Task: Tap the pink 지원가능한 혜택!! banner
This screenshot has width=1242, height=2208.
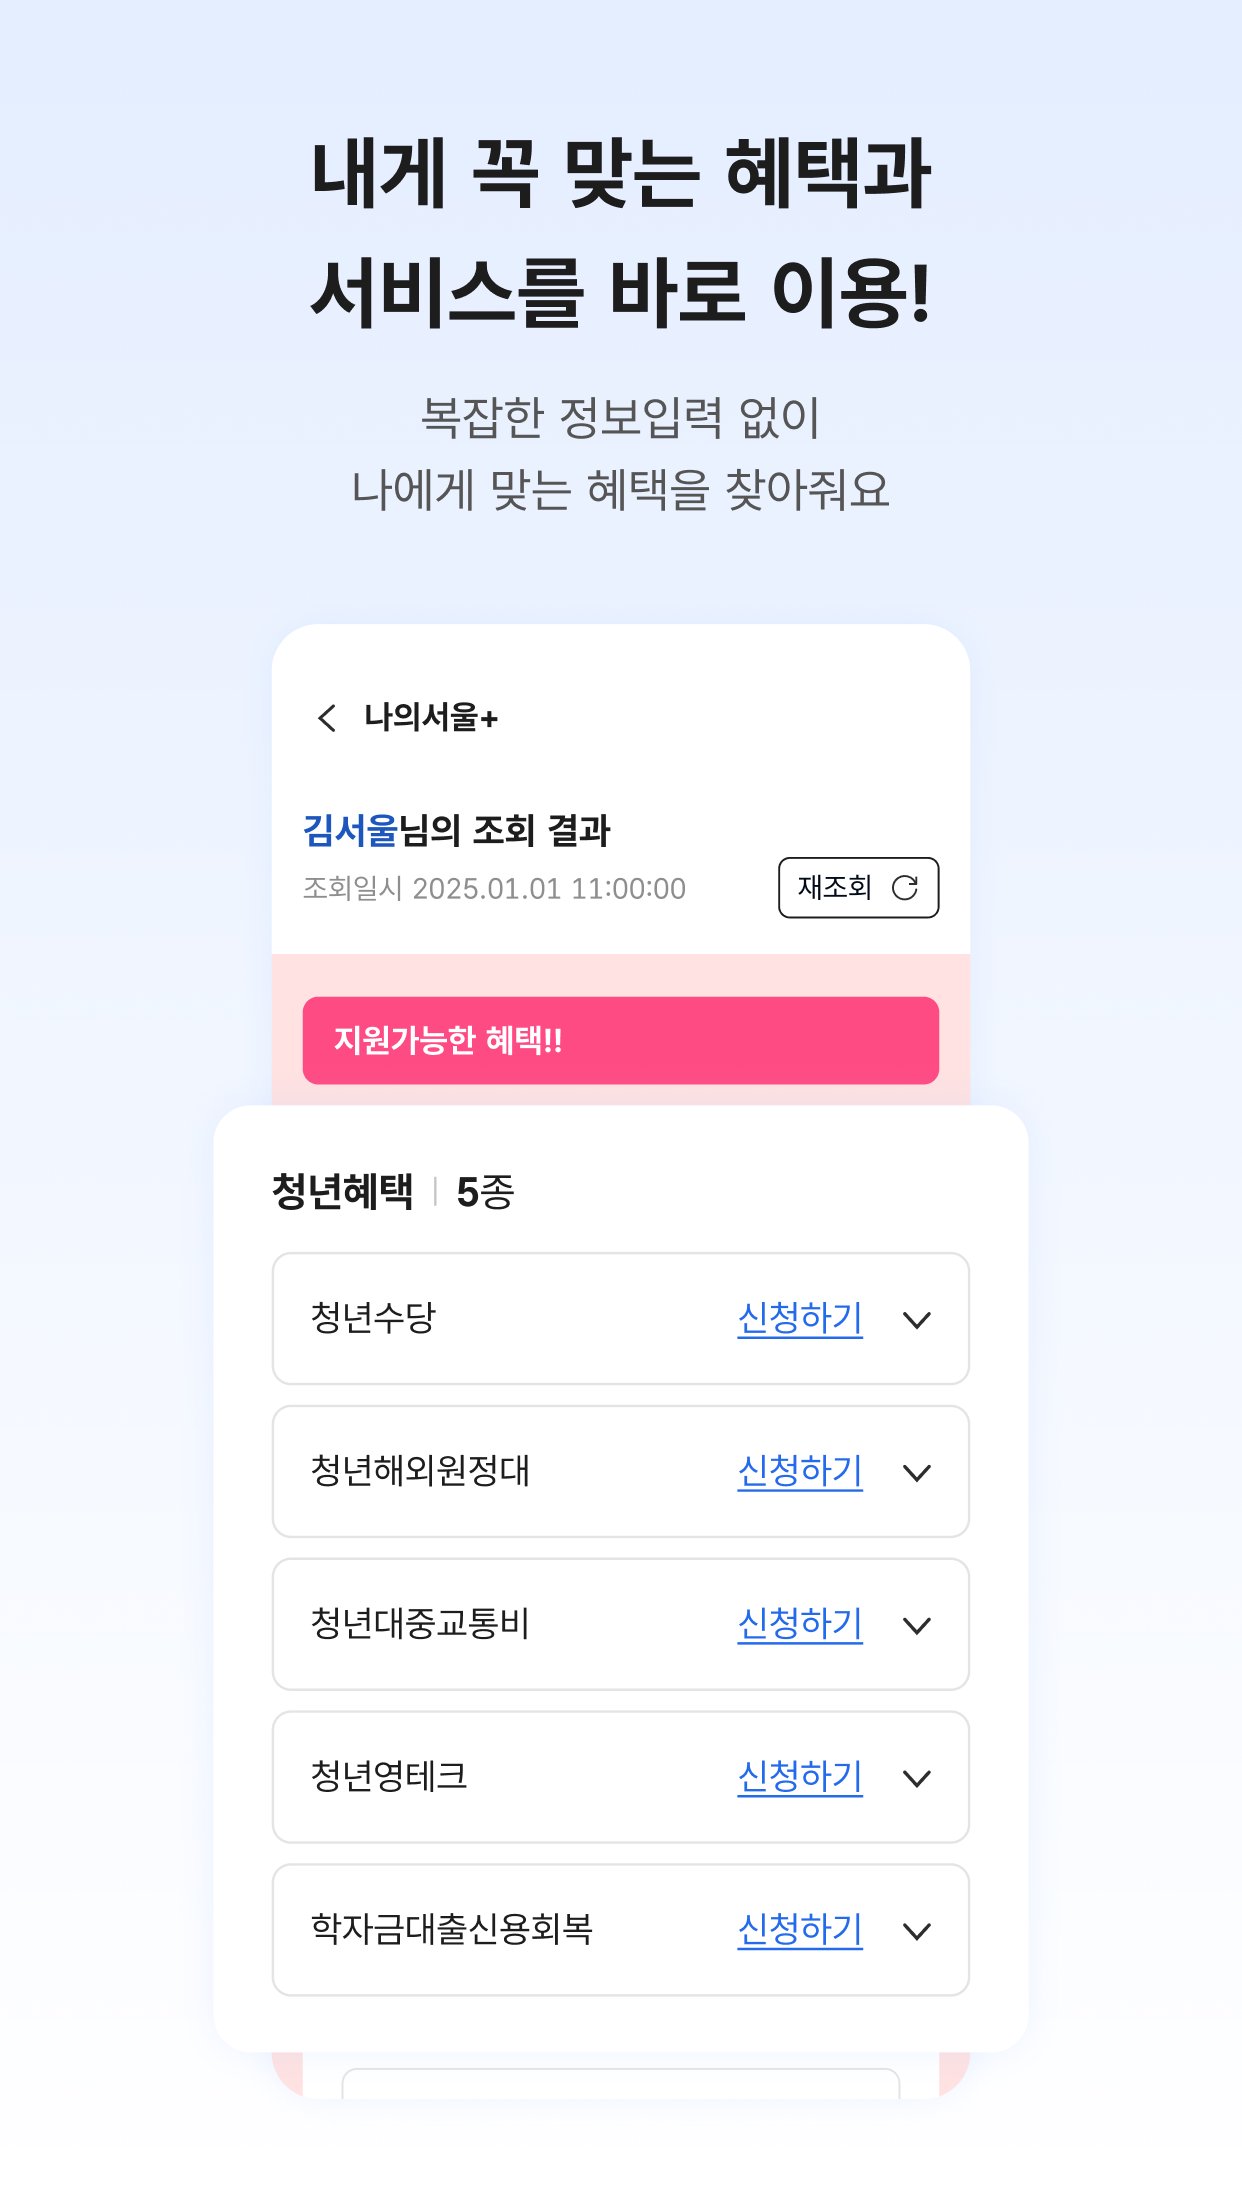Action: point(620,1040)
